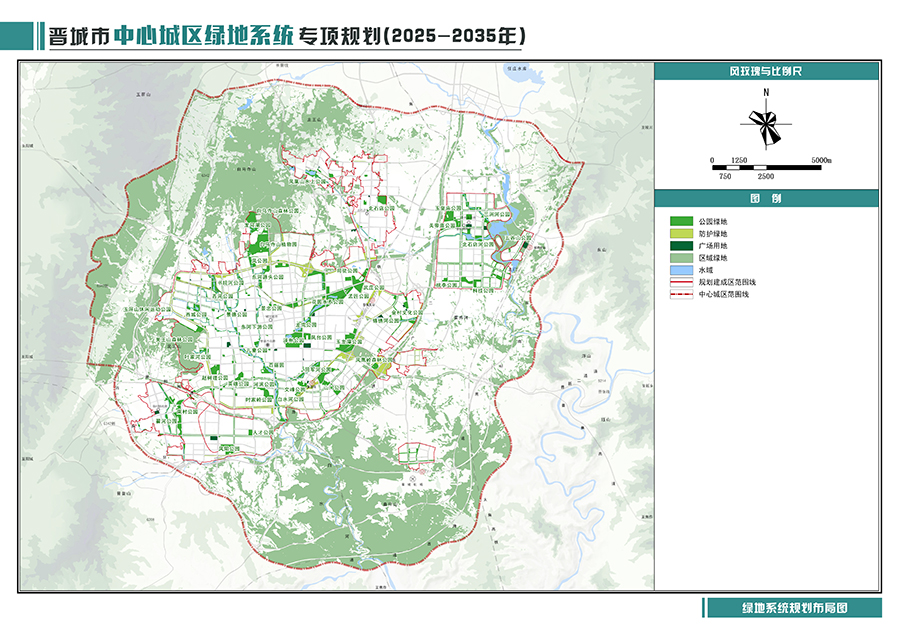Click the N north indicator above the compass

coord(766,93)
